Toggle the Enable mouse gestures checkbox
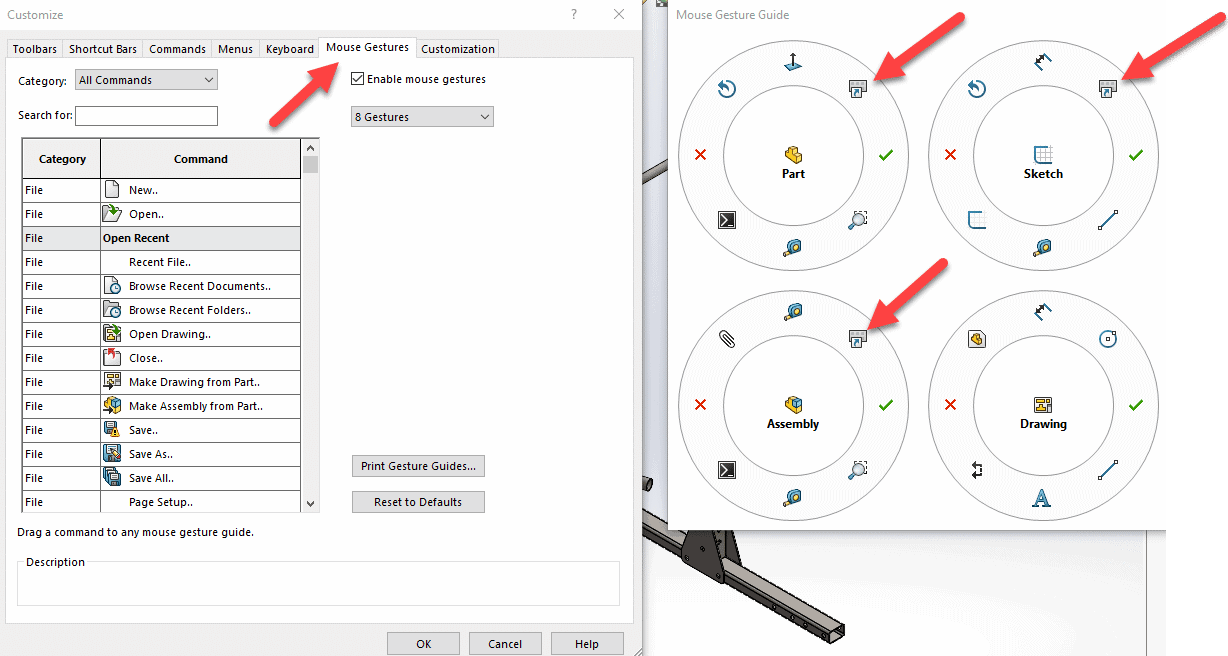Screen dimensions: 1228x656 tap(358, 79)
